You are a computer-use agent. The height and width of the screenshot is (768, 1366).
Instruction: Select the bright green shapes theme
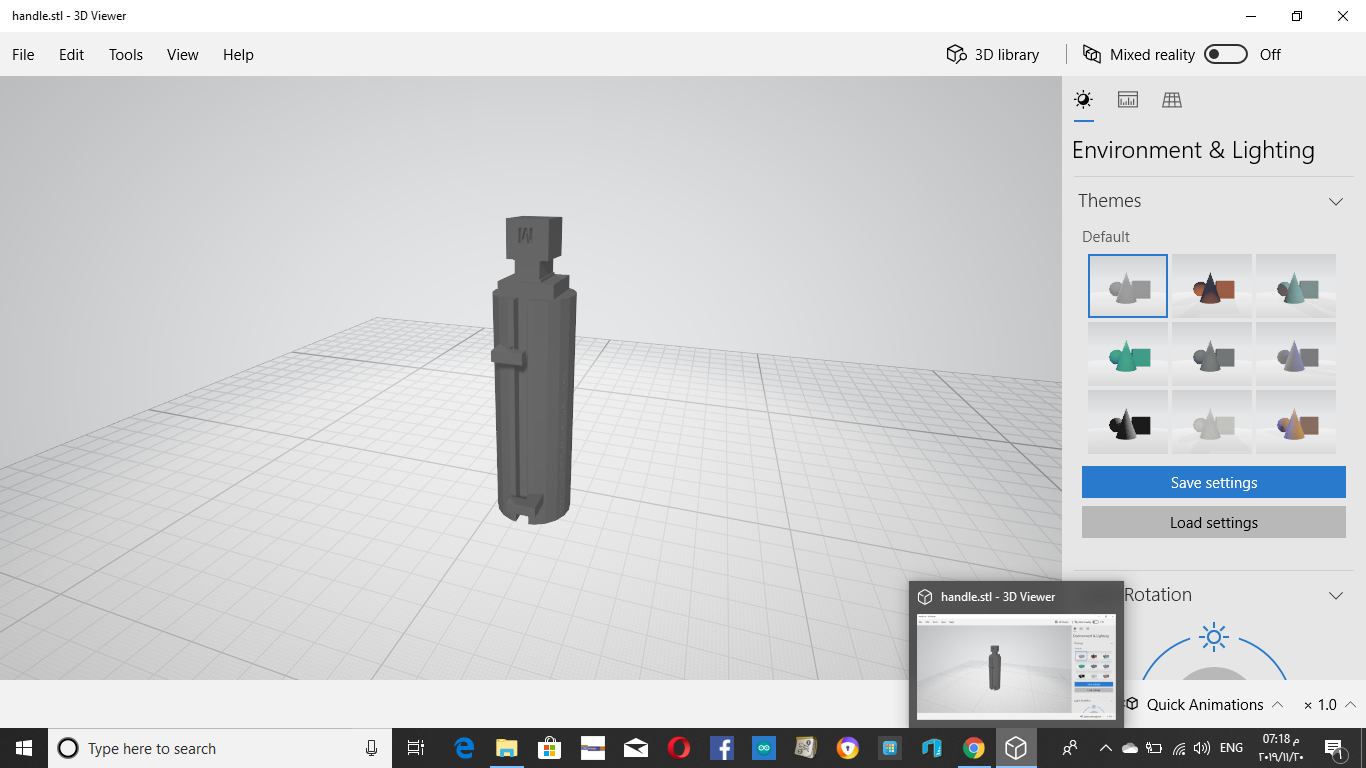coord(1128,354)
